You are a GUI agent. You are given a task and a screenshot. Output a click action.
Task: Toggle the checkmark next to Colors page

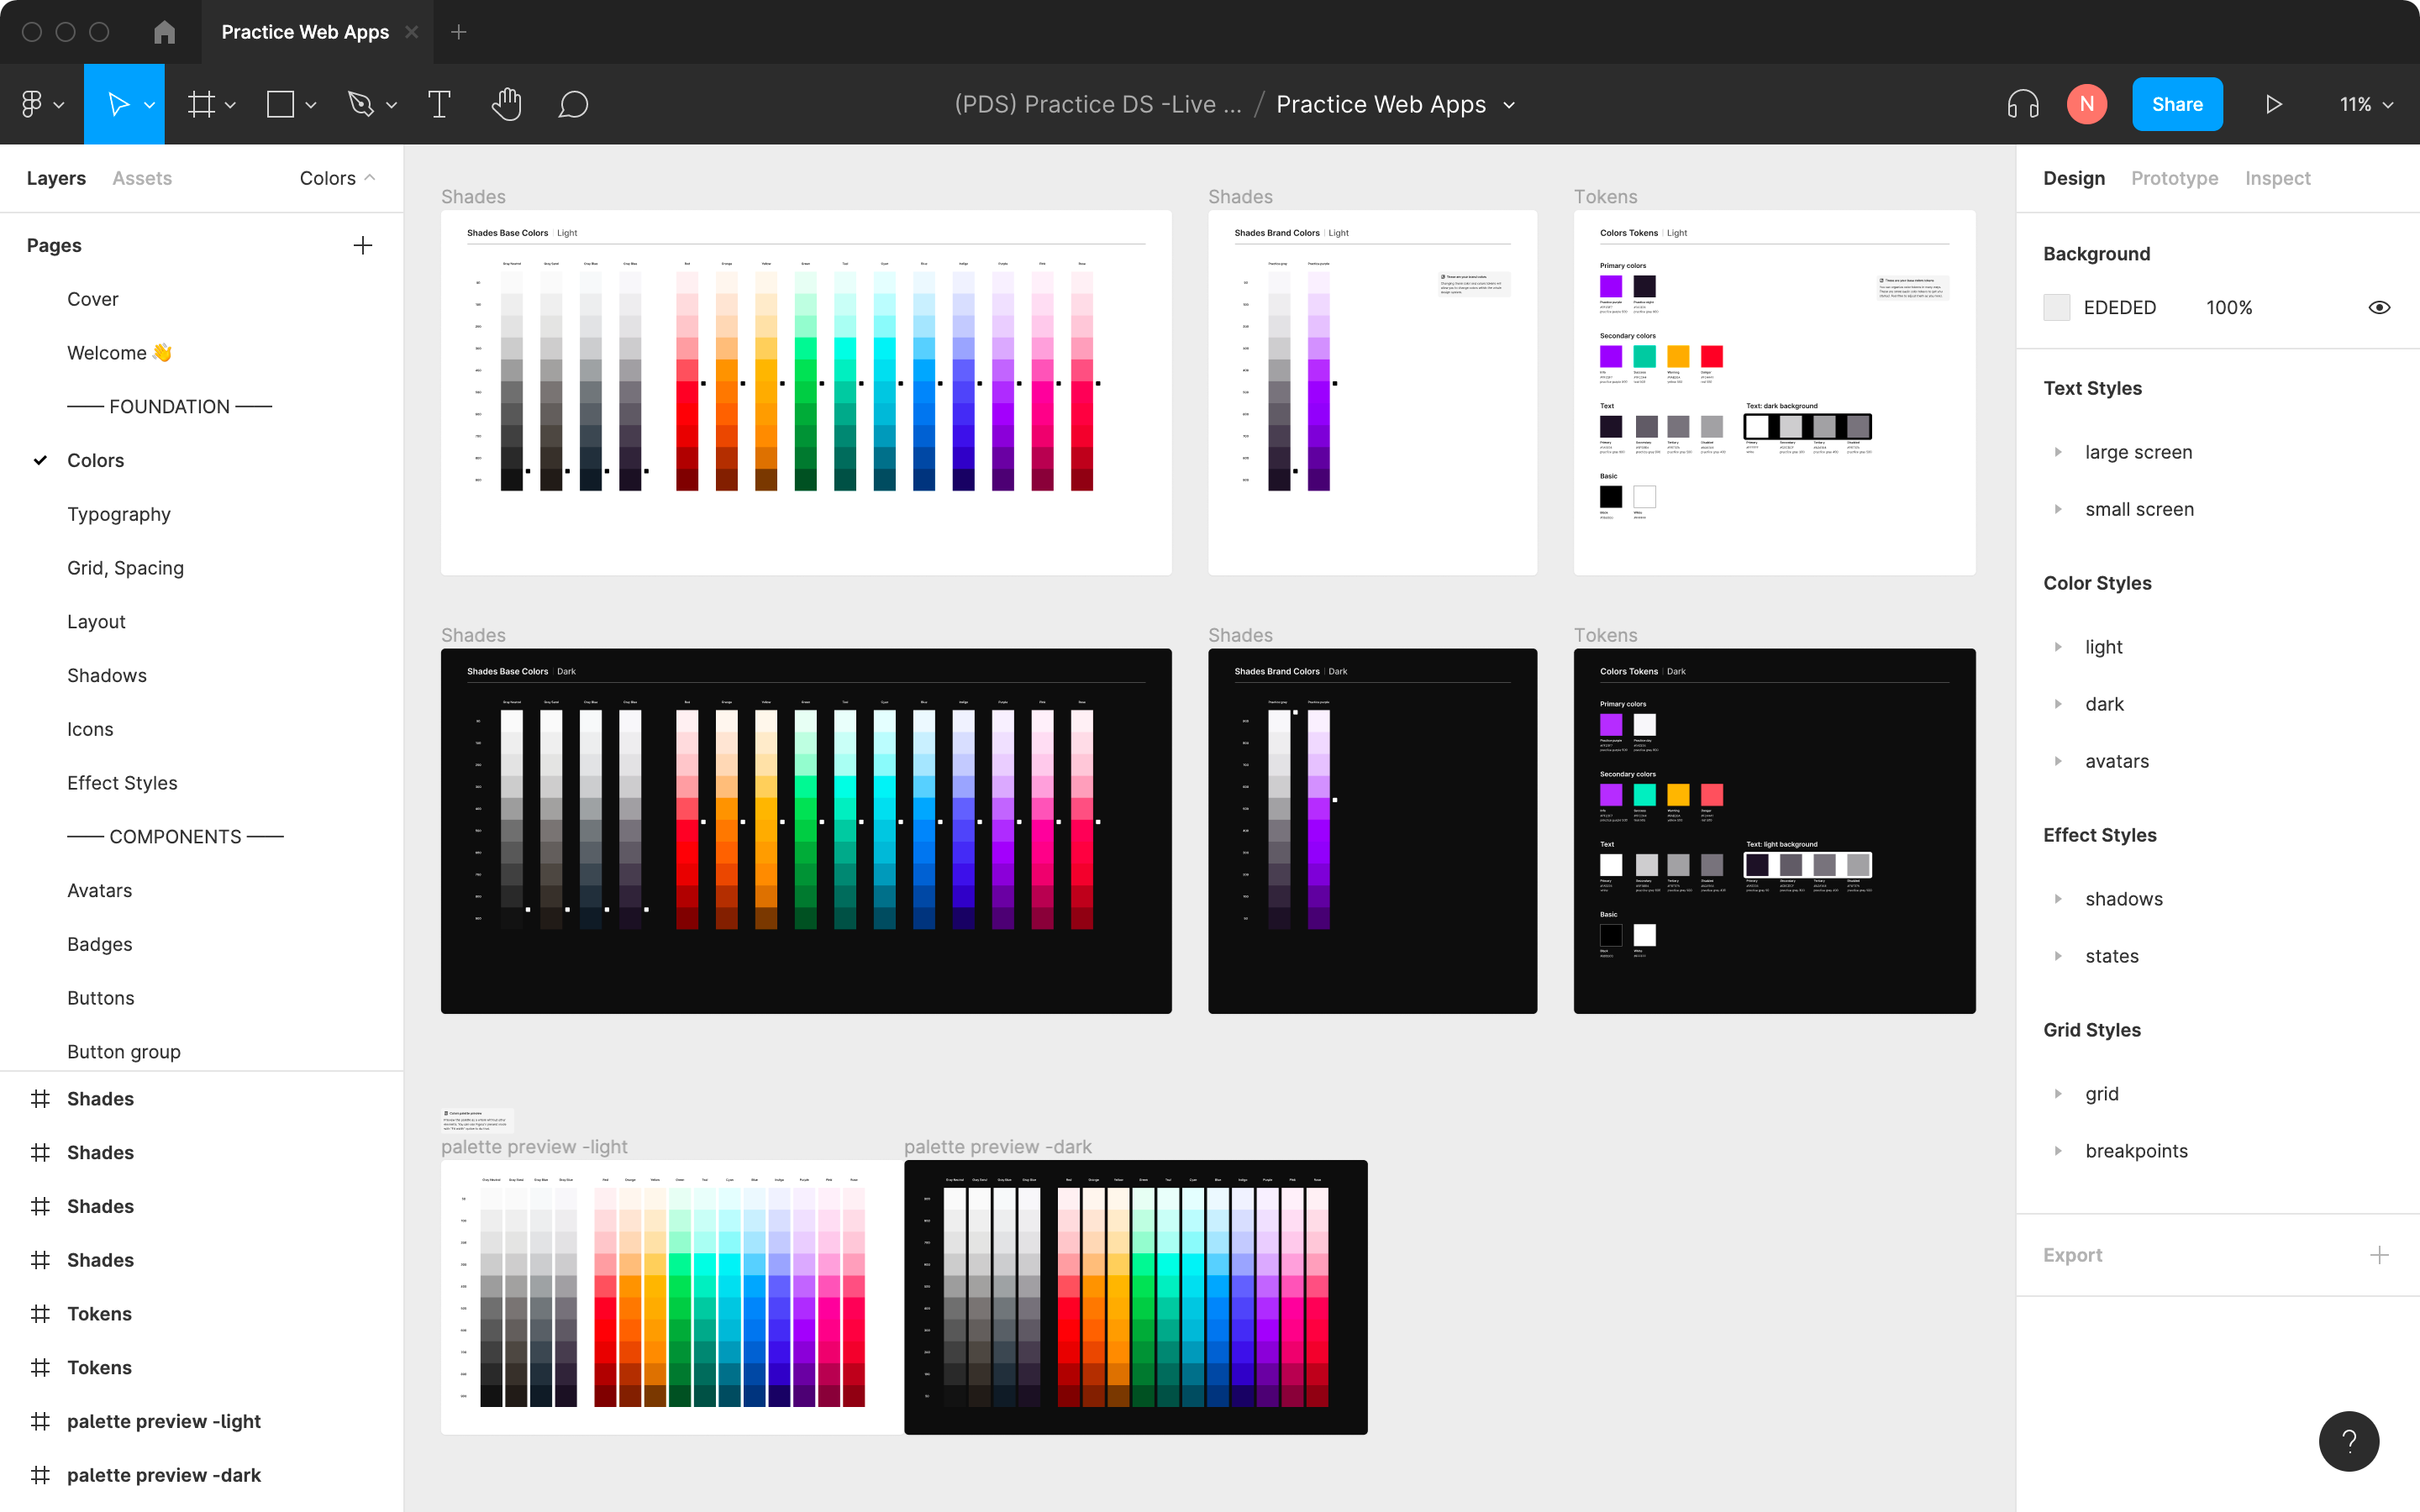[40, 460]
